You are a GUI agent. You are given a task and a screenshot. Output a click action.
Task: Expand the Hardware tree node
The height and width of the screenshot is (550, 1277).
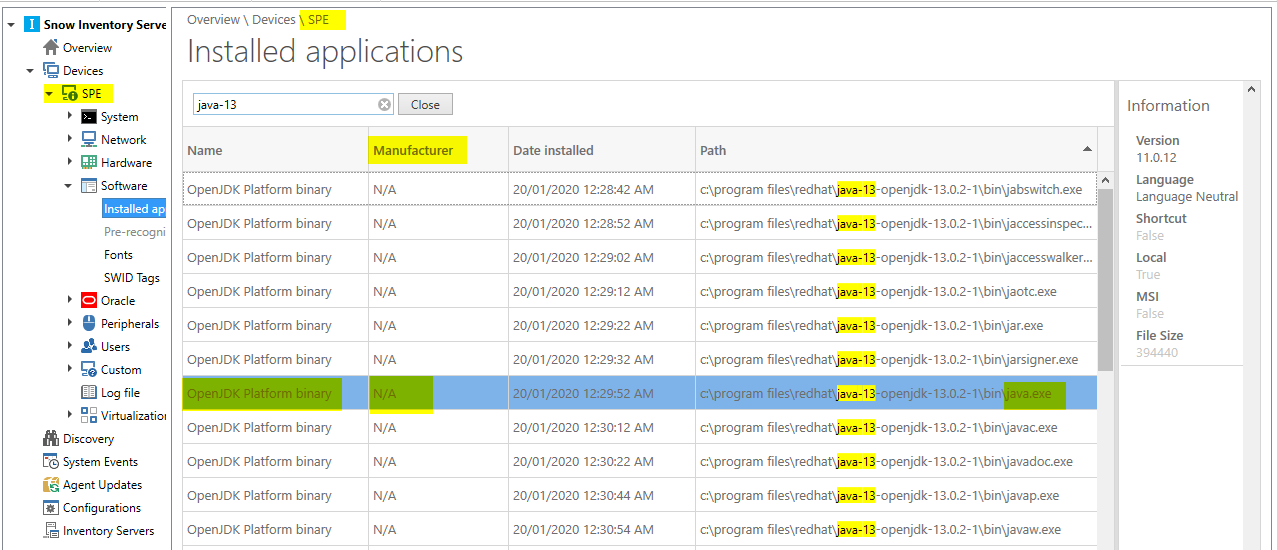69,162
